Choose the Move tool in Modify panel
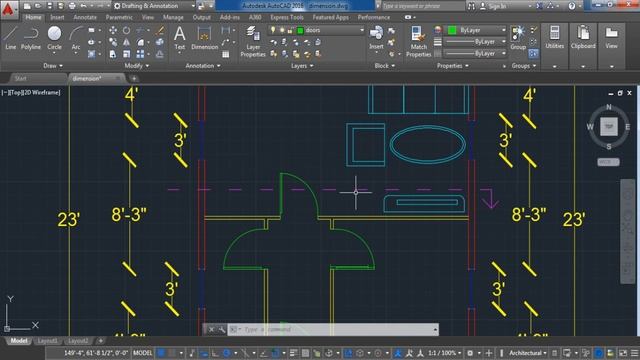Screen dimensions: 640x360 click(113, 30)
